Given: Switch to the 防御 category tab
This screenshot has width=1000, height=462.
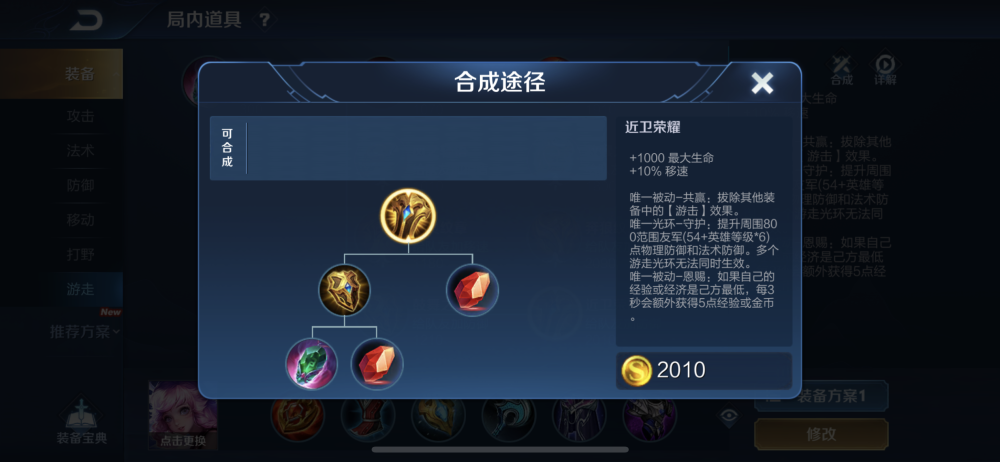Looking at the screenshot, I should click(80, 186).
